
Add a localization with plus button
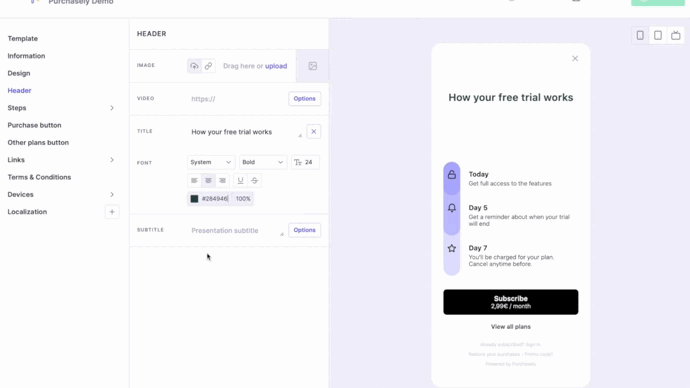coord(112,212)
